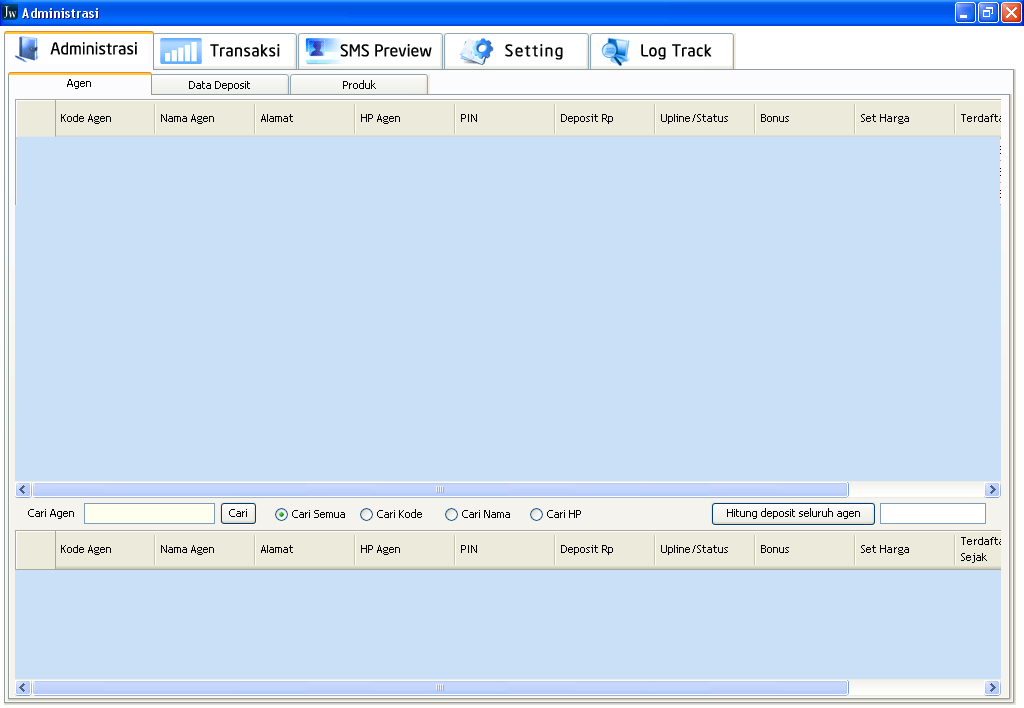Click lower table Nama Agen column header

point(204,549)
